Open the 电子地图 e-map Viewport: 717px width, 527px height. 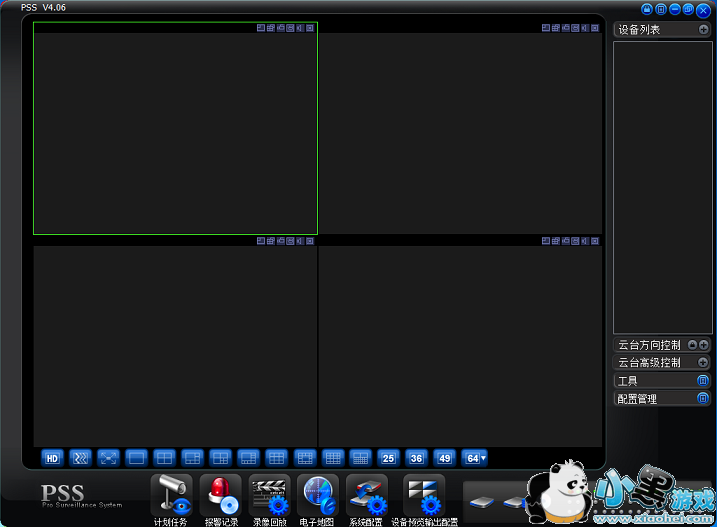click(318, 495)
